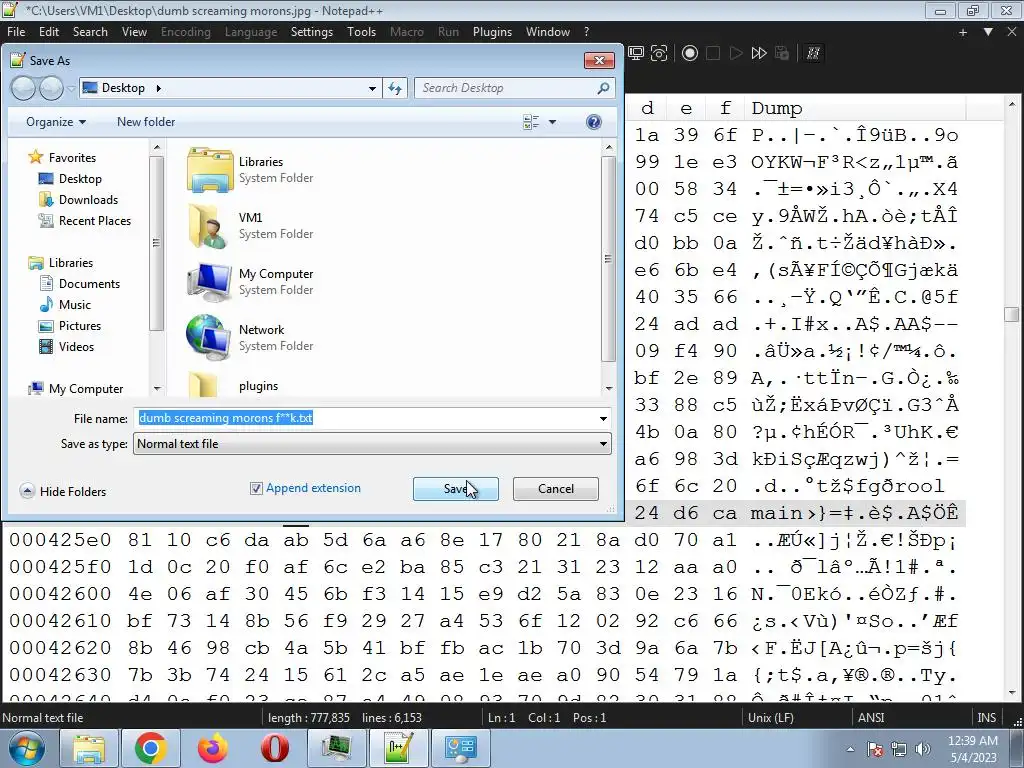Viewport: 1024px width, 768px height.
Task: Click the Cancel button
Action: pyautogui.click(x=556, y=489)
